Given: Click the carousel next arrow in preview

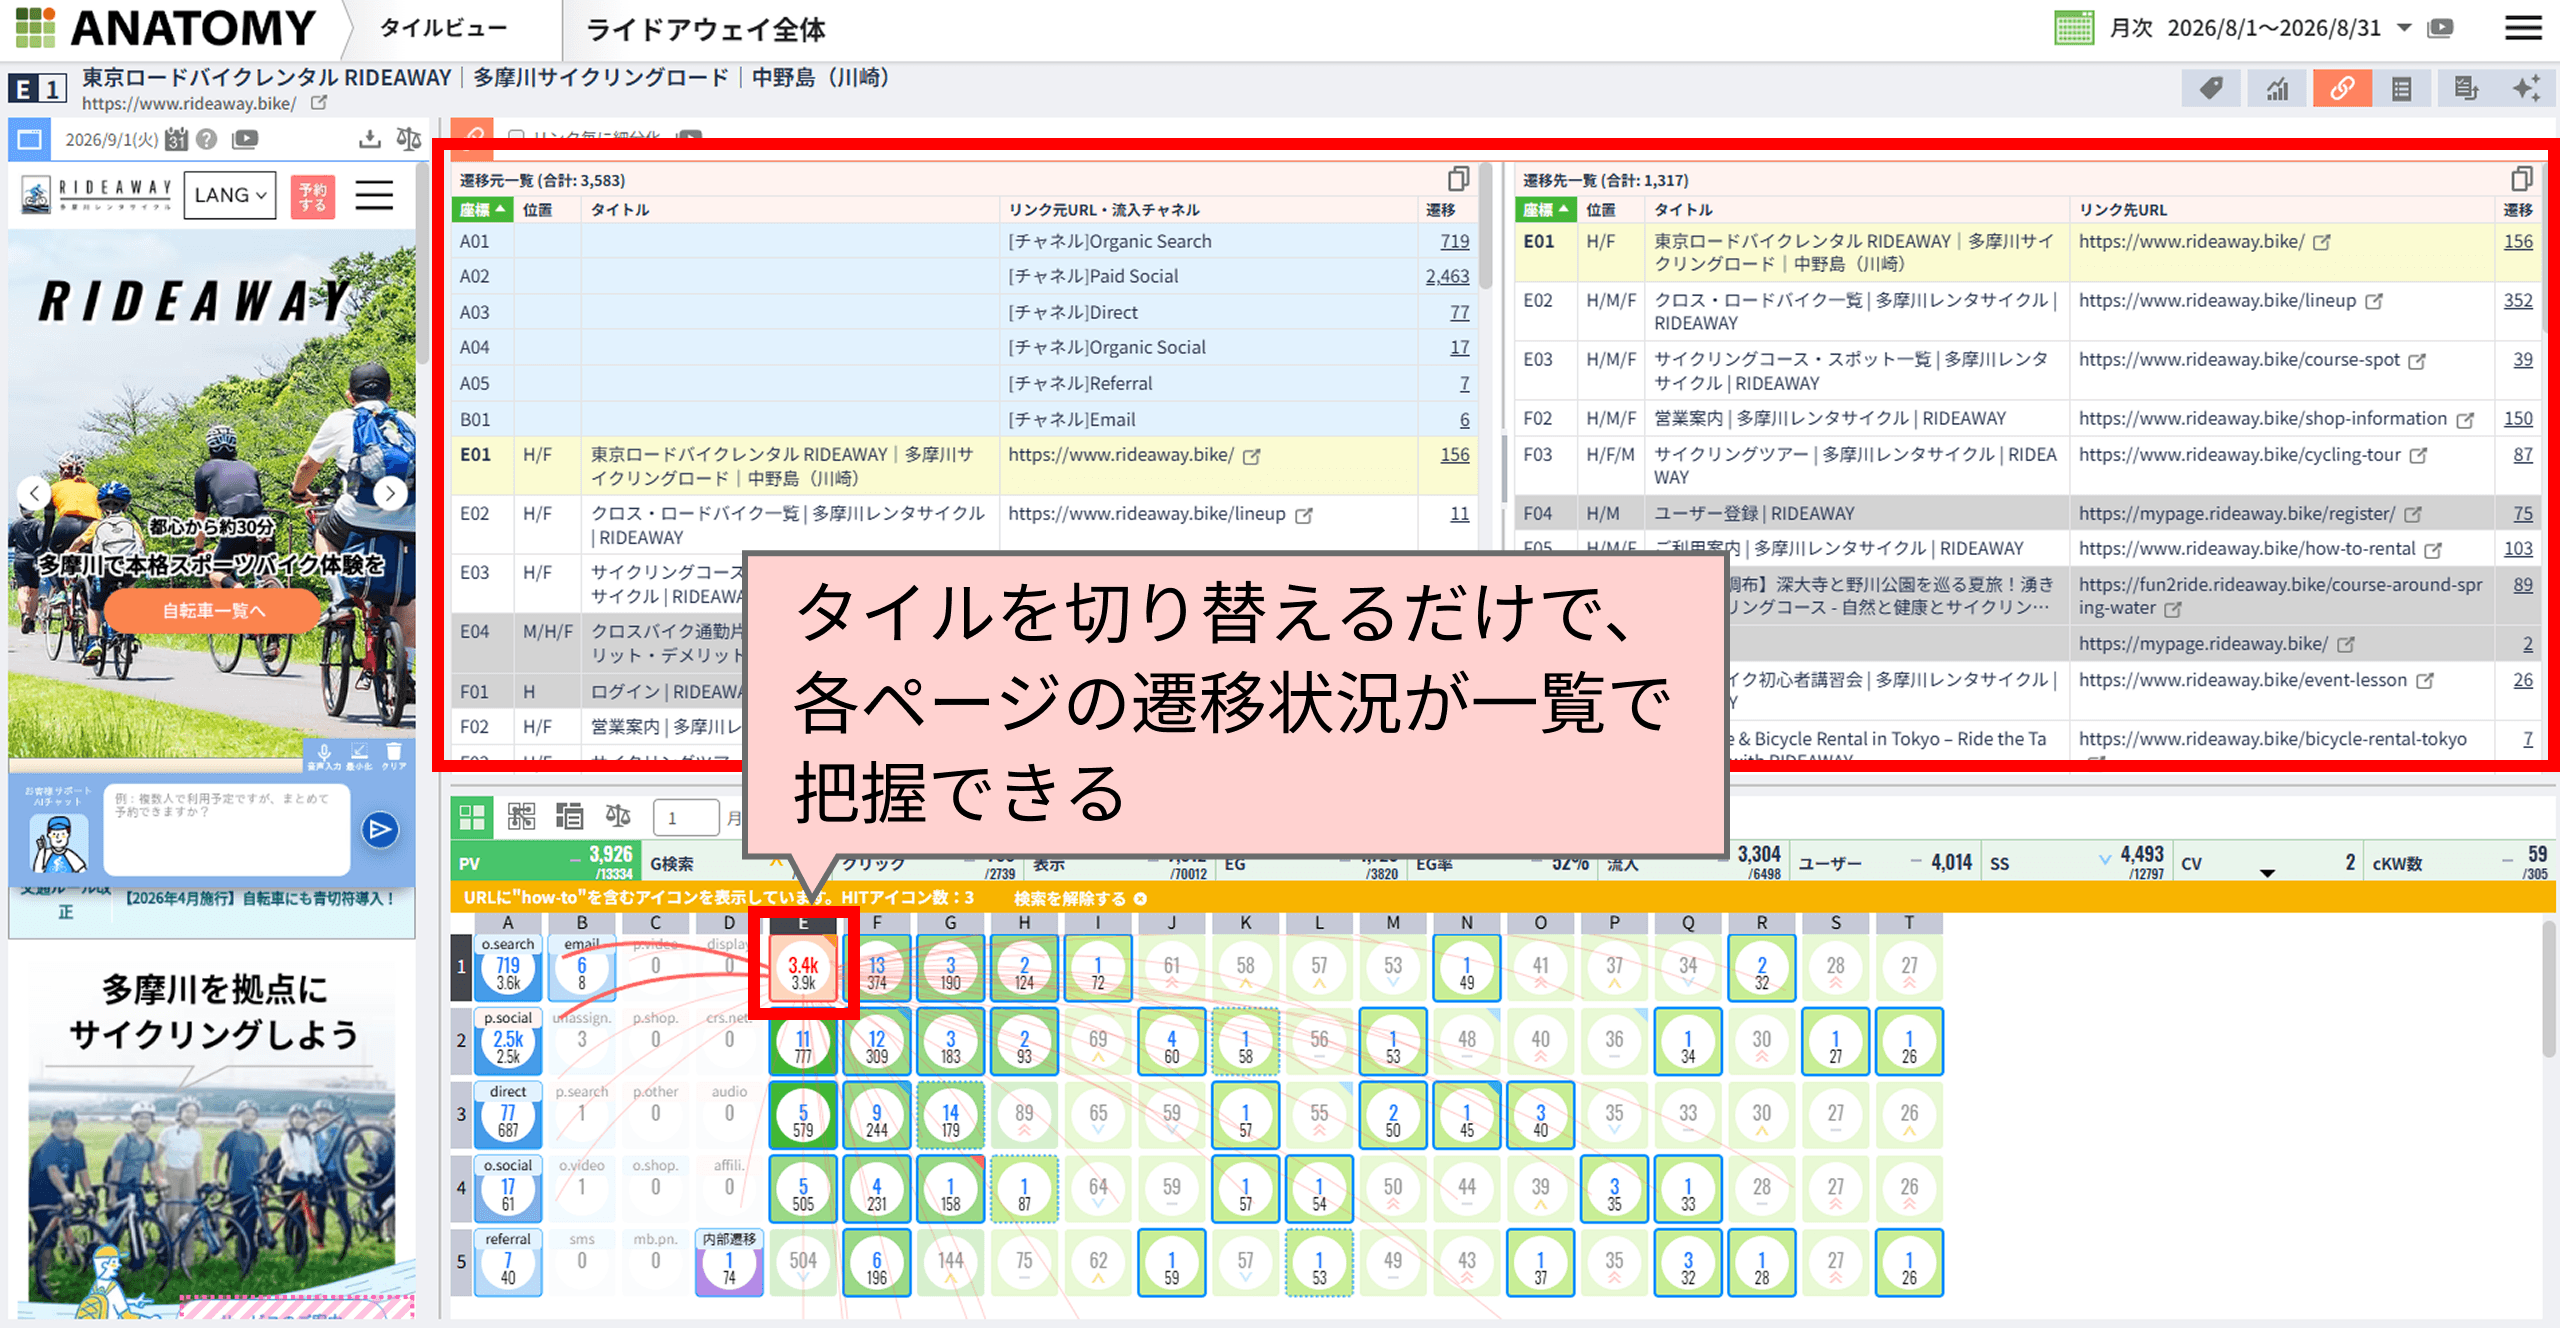Looking at the screenshot, I should 390,492.
